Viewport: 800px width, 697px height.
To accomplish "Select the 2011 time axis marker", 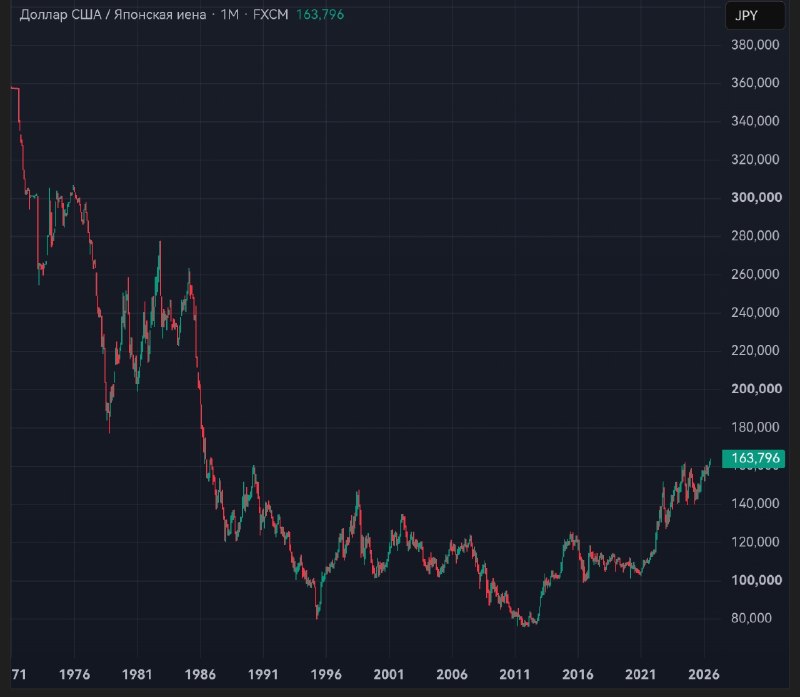I will coord(515,675).
